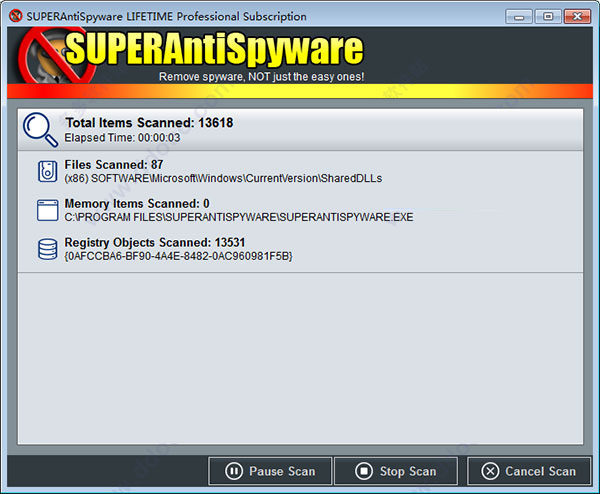Image resolution: width=600 pixels, height=494 pixels.
Task: Click the SUPERAntiSpyware logo in the banner
Action: click(x=191, y=54)
